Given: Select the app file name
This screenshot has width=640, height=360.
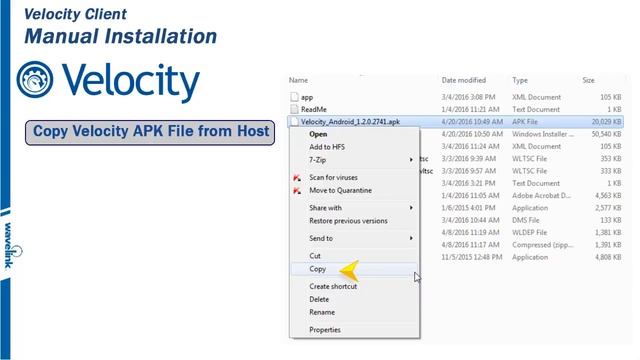Looking at the screenshot, I should pos(307,97).
